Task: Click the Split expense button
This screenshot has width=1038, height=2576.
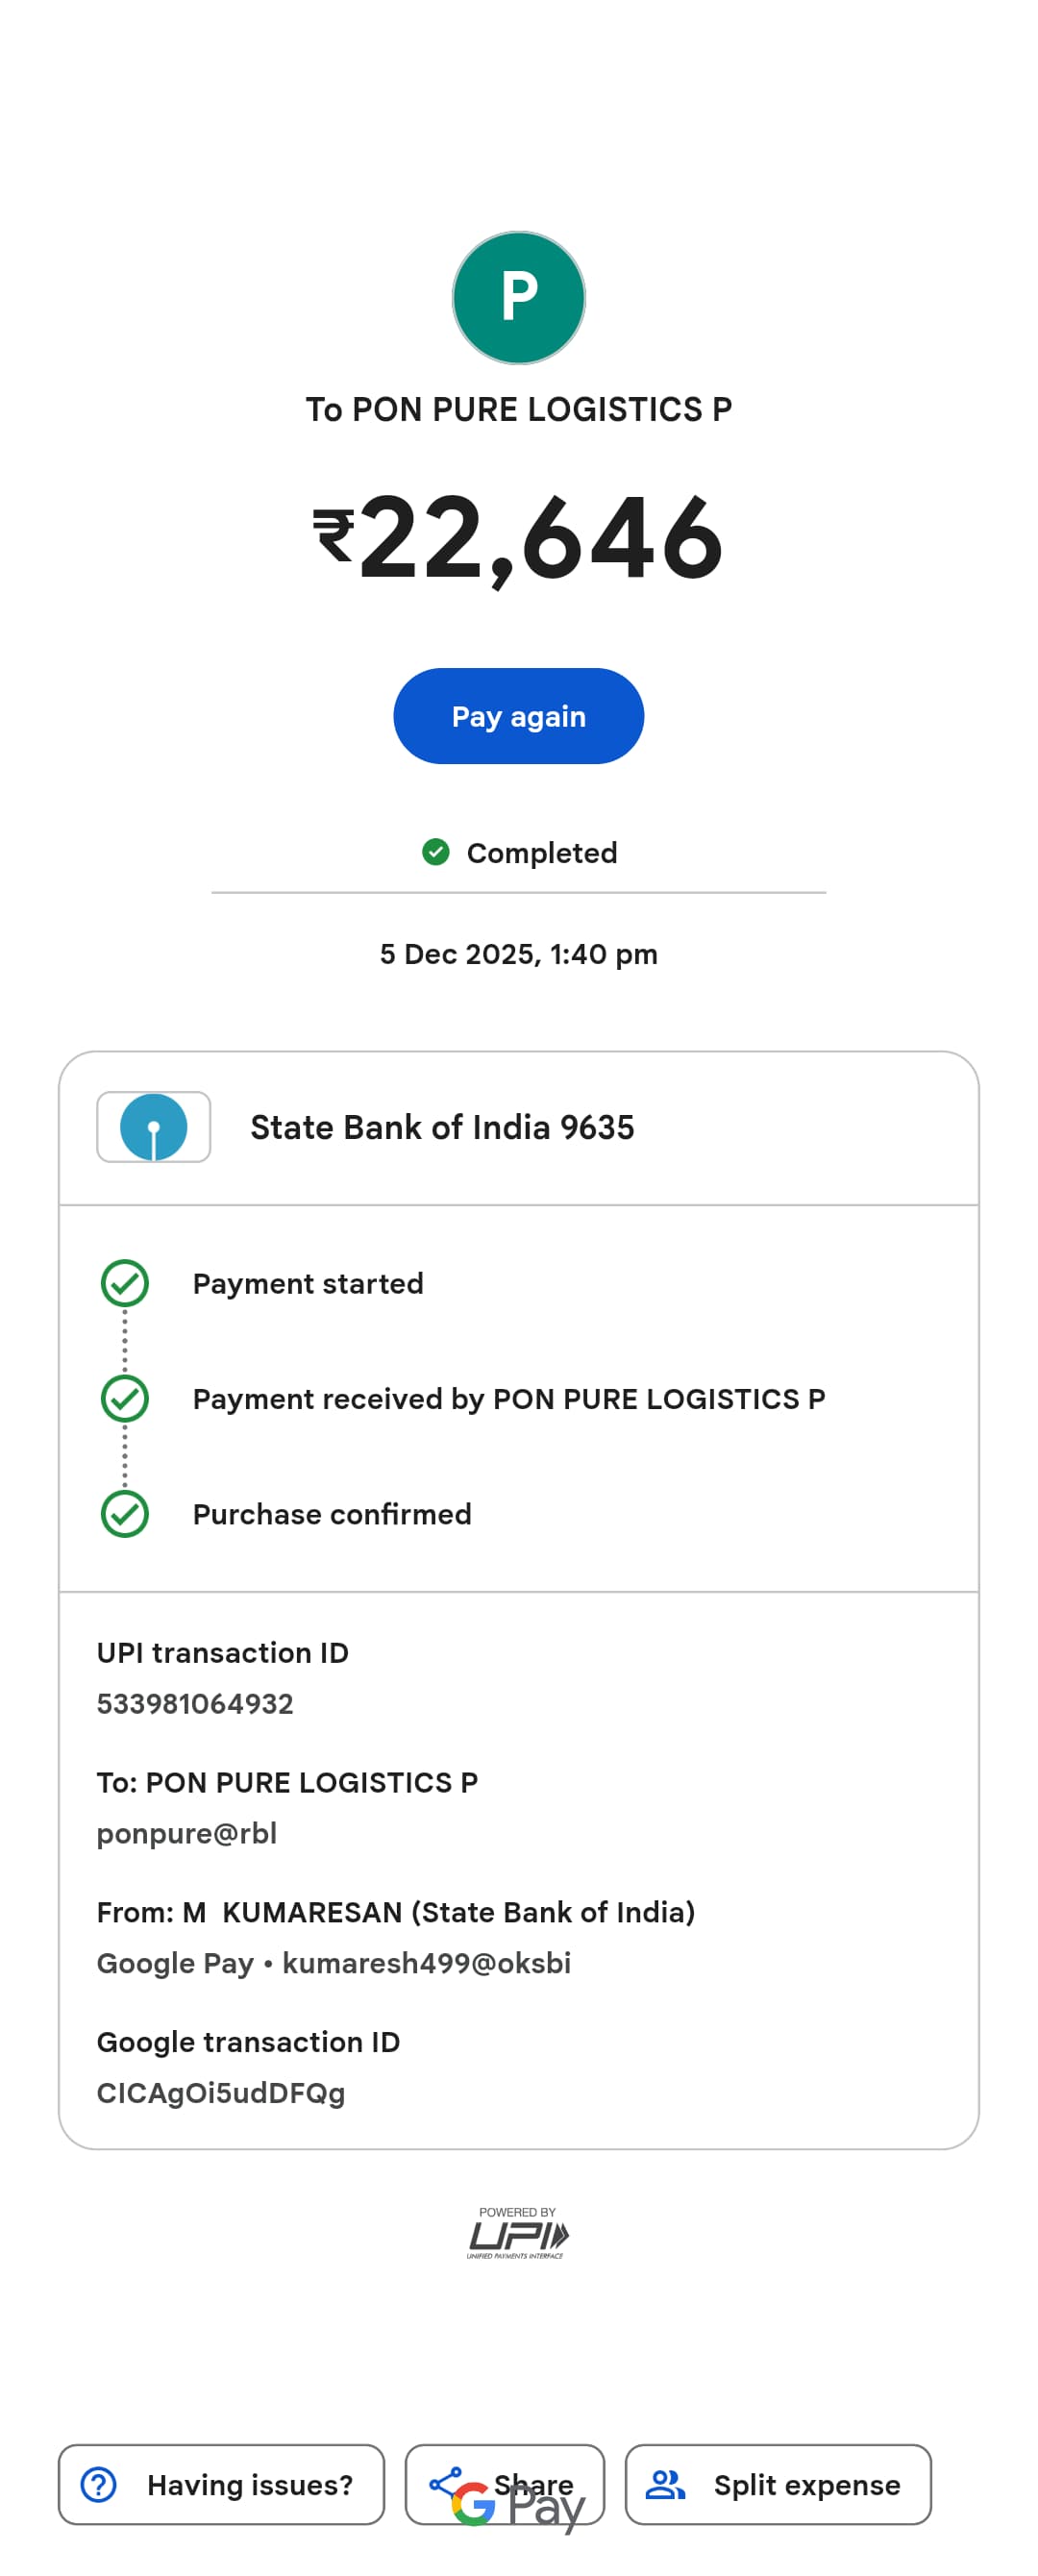Action: coord(778,2484)
